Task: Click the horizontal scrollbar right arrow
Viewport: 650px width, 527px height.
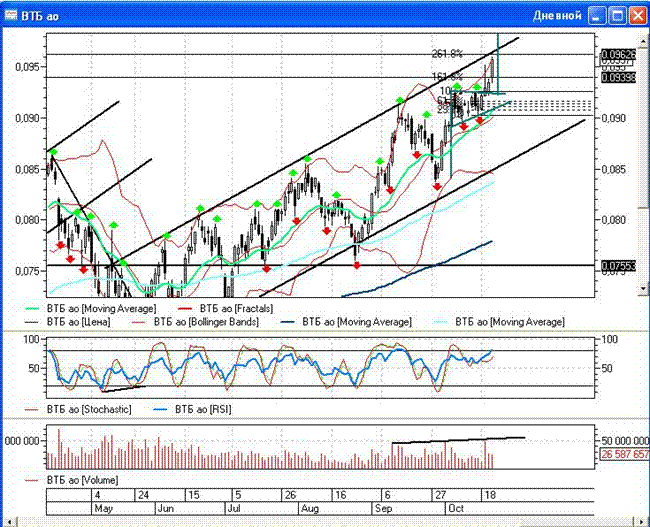Action: 642,522
